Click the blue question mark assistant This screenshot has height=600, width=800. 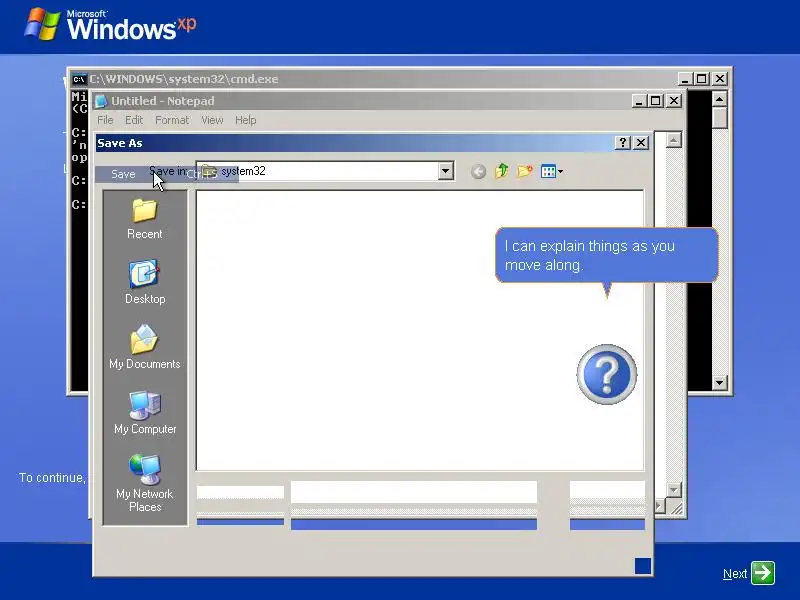pyautogui.click(x=607, y=374)
